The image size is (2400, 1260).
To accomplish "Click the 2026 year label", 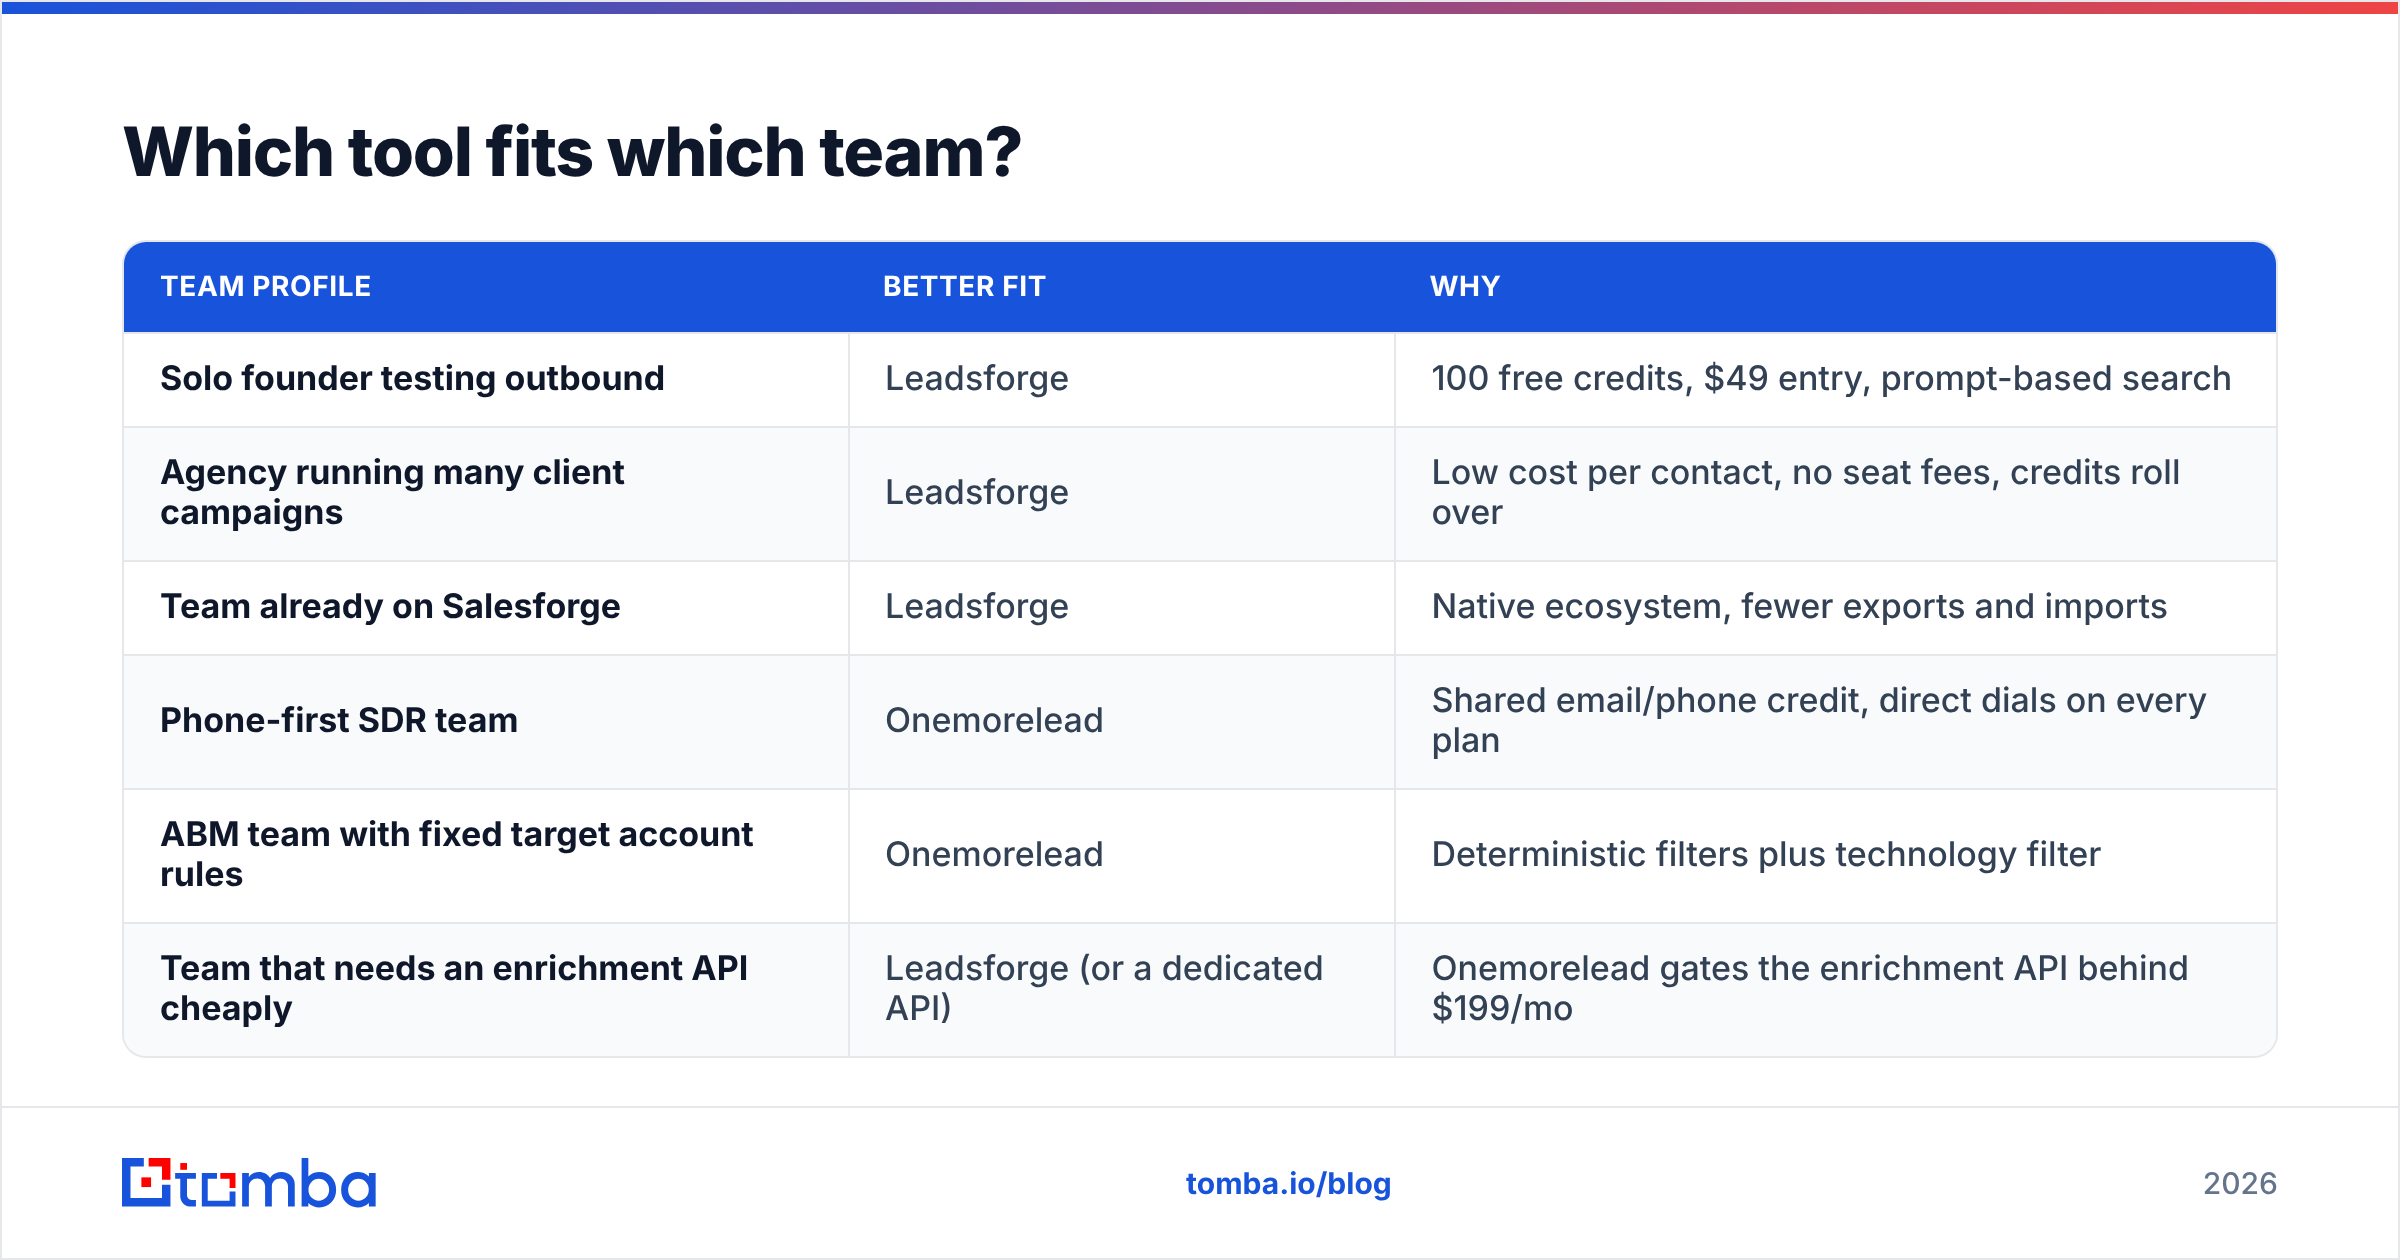I will click(2240, 1184).
